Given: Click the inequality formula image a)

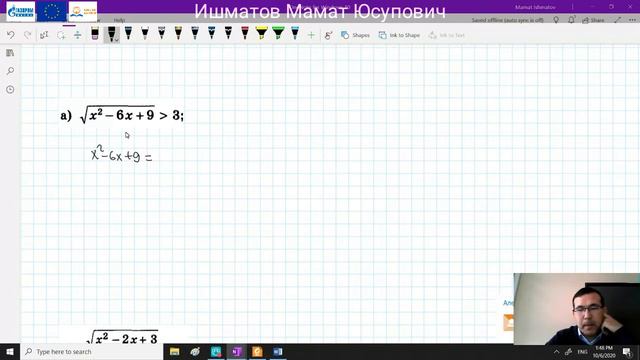Looking at the screenshot, I should click(x=122, y=115).
